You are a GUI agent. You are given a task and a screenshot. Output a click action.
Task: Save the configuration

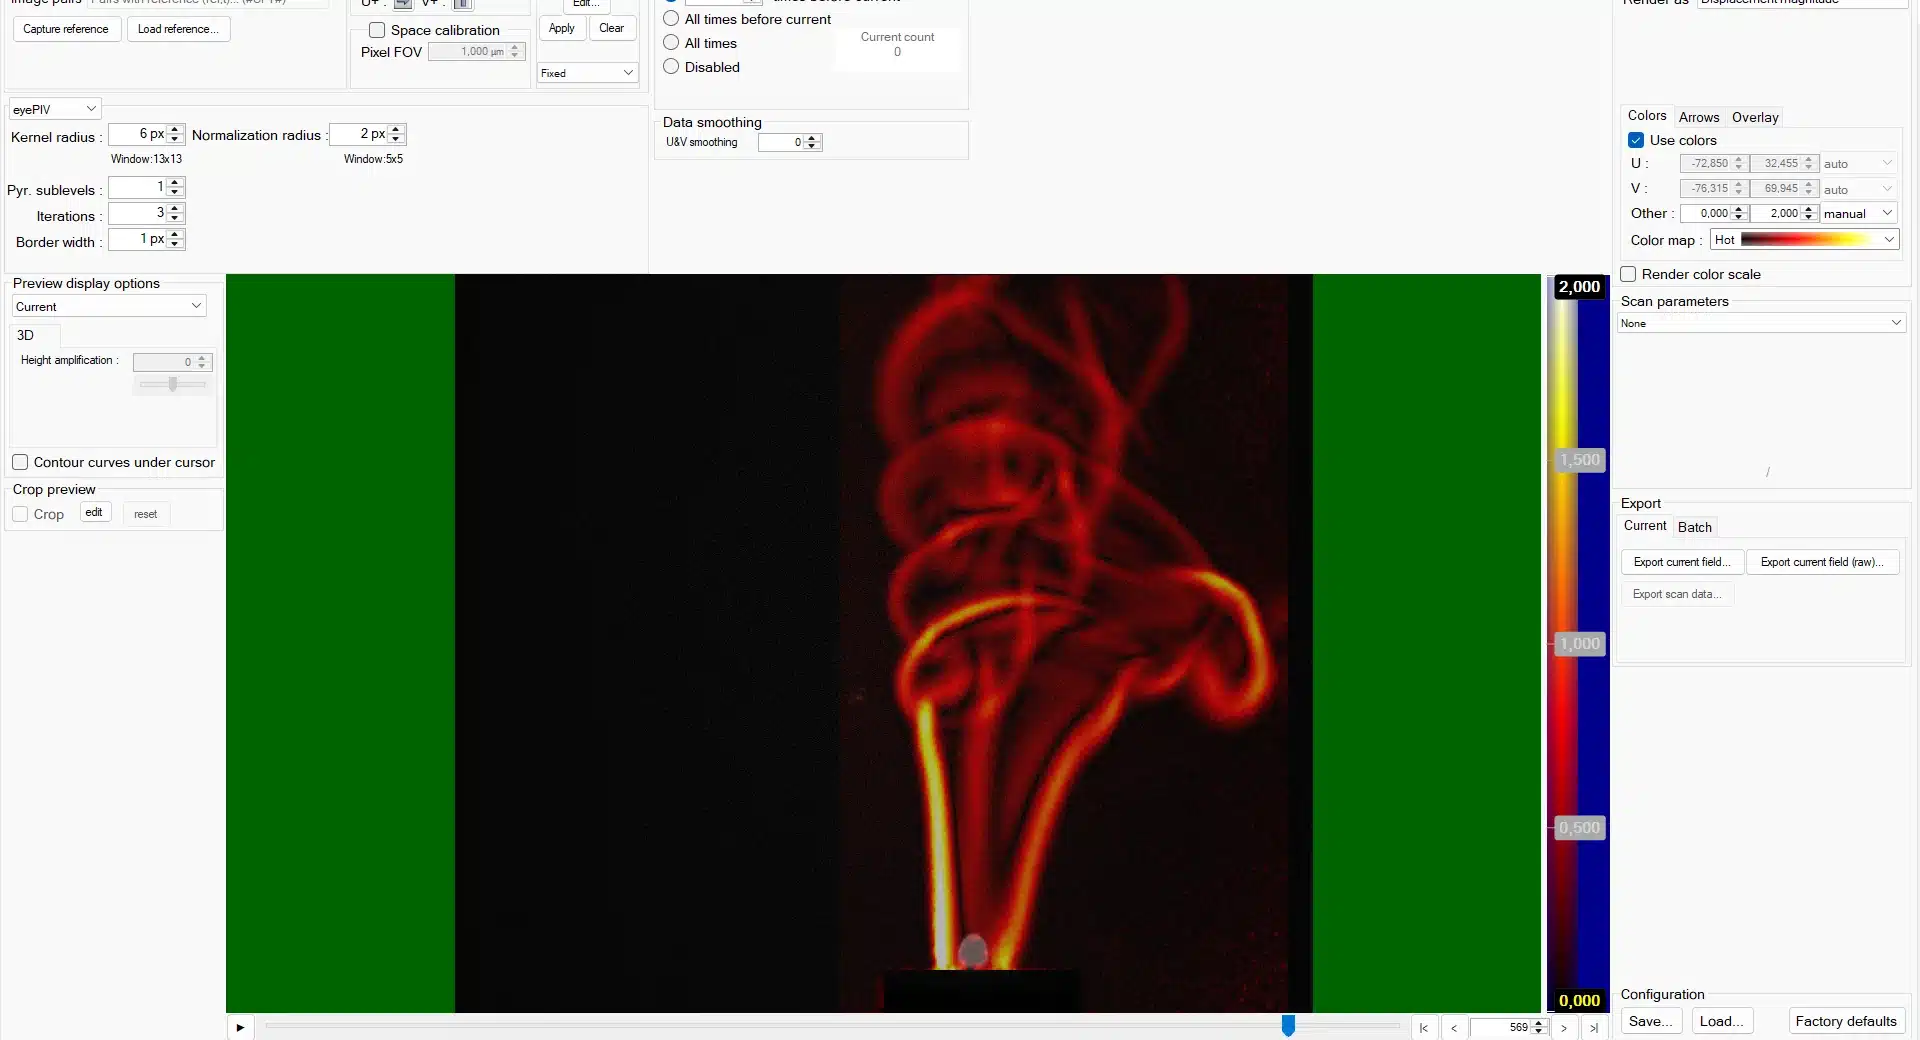[x=1650, y=1021]
